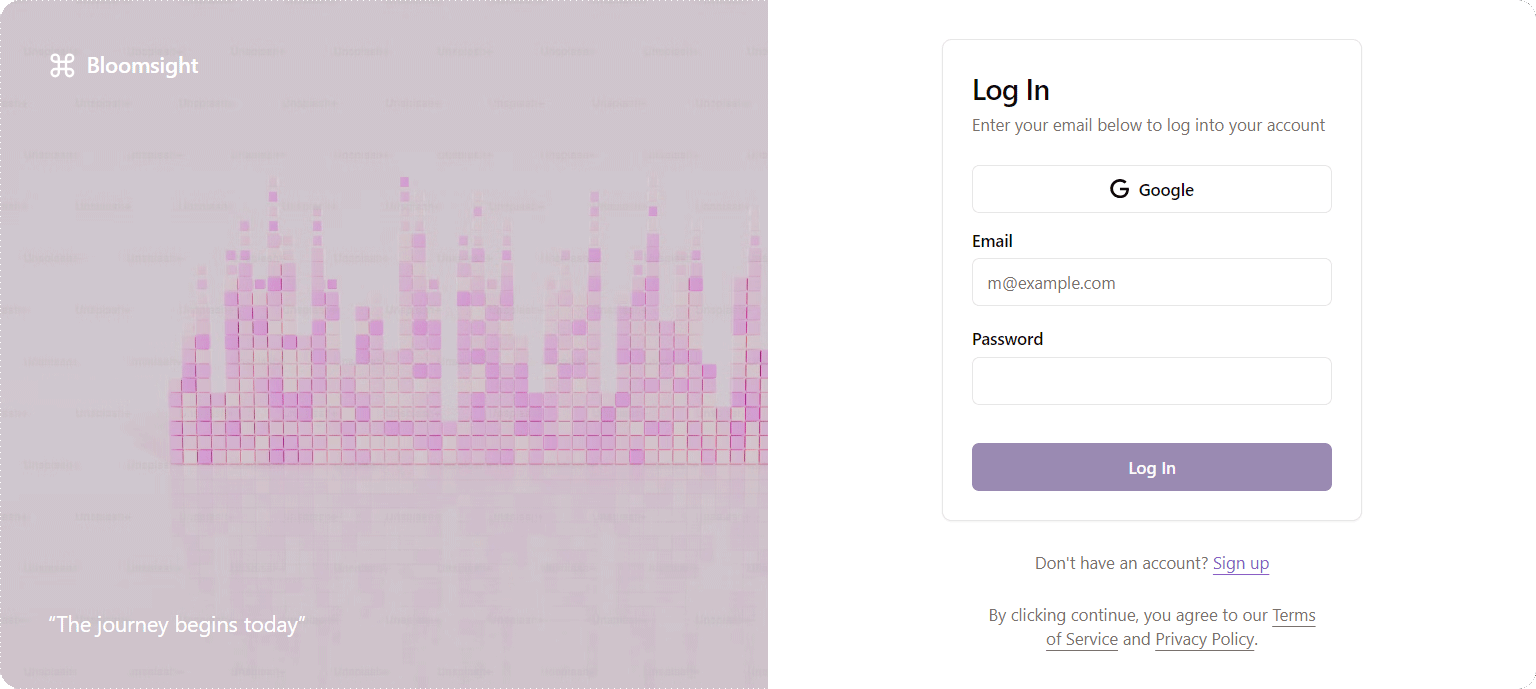Viewport: 1536px width, 689px height.
Task: Focus the Password input field
Action: pyautogui.click(x=1152, y=381)
